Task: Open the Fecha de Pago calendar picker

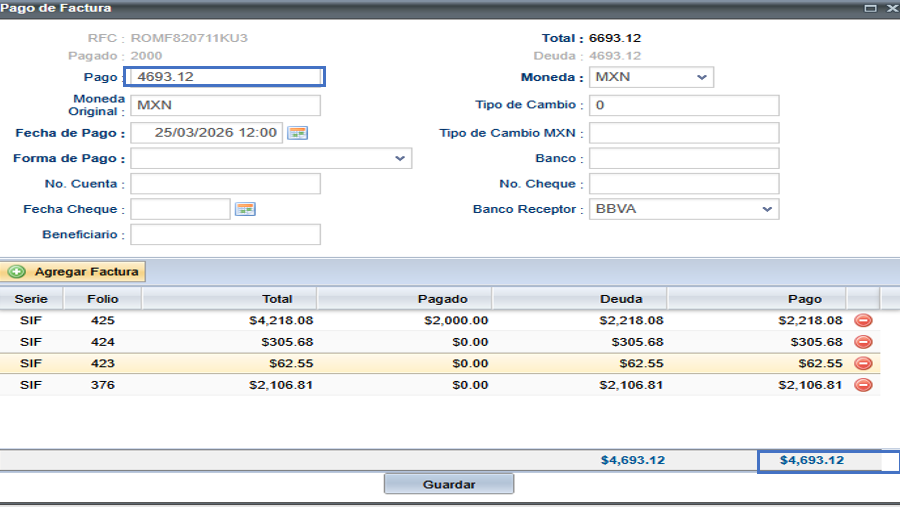Action: (x=298, y=133)
